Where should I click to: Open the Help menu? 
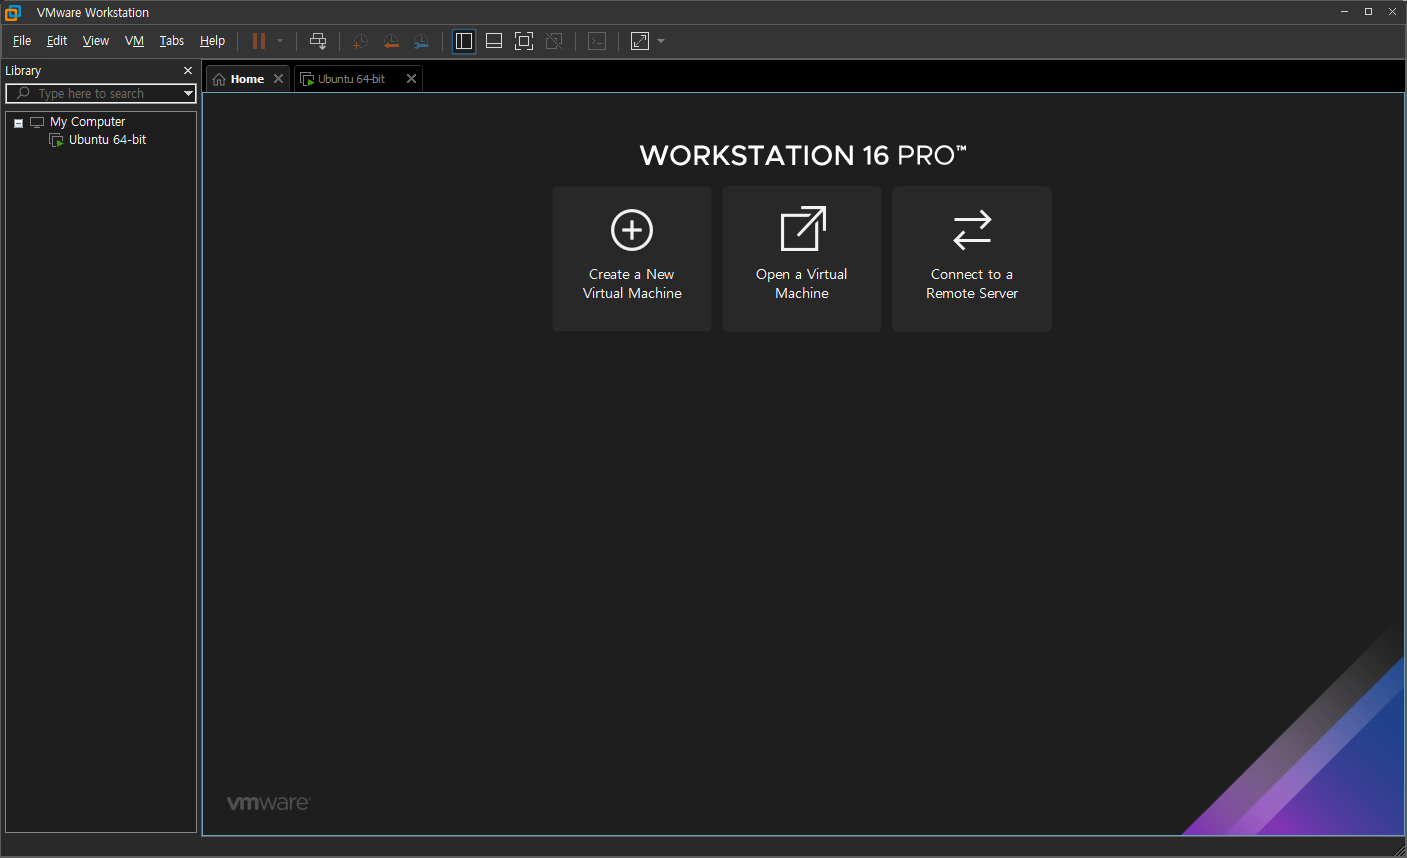(212, 41)
